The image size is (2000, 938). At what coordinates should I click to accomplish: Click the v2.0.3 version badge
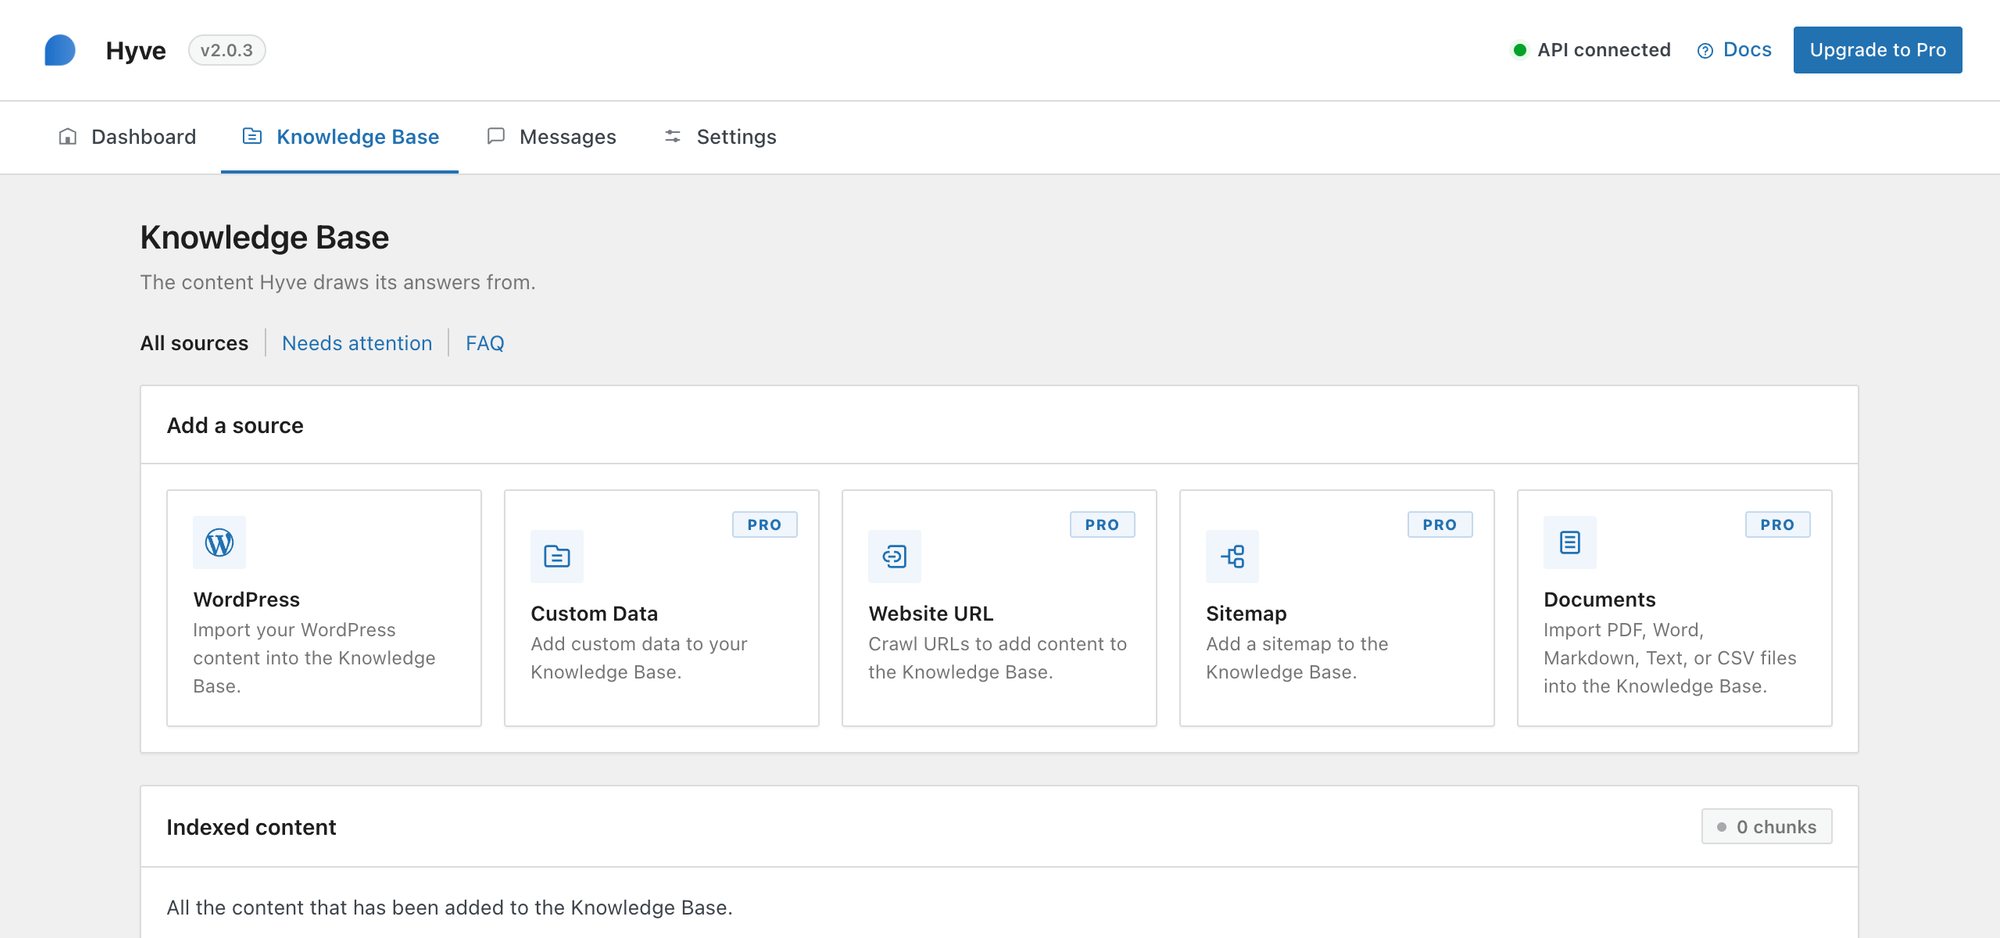227,50
